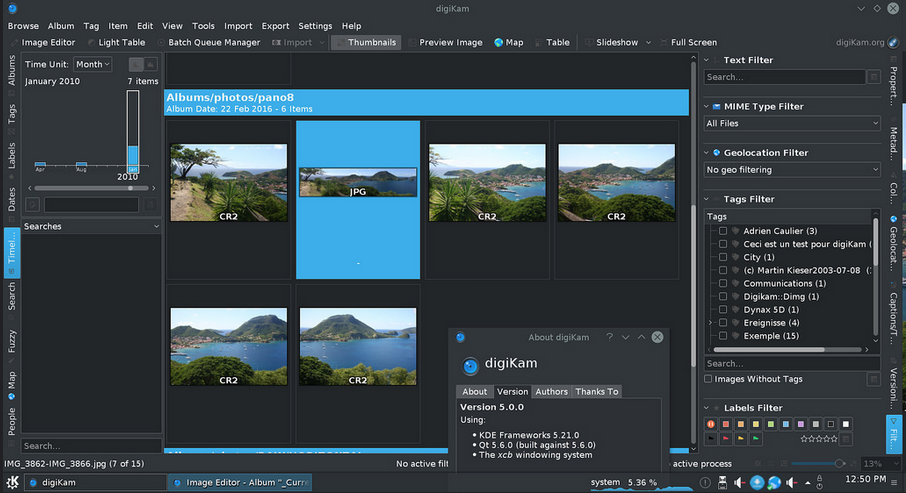Open the digiKam.org website icon
The height and width of the screenshot is (493, 906).
(893, 43)
